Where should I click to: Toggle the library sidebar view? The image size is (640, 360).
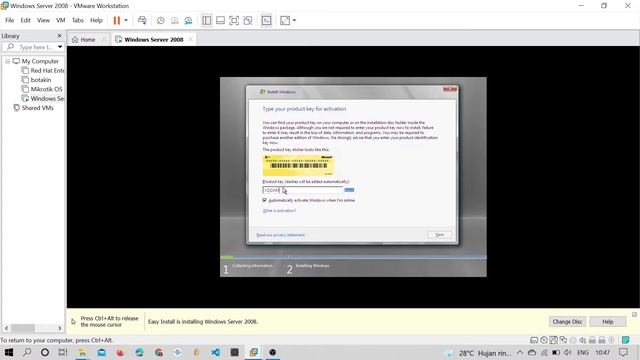pyautogui.click(x=207, y=20)
